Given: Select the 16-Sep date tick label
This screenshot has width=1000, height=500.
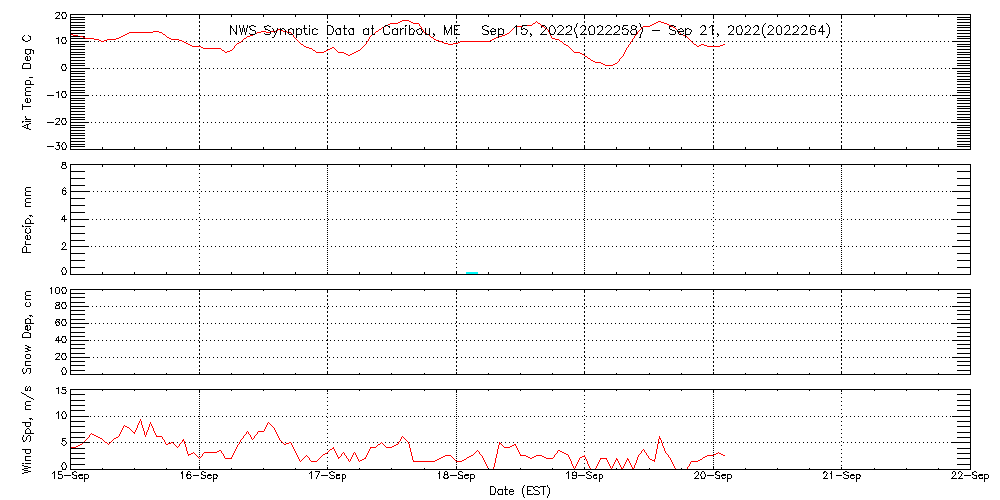Looking at the screenshot, I should [x=199, y=478].
